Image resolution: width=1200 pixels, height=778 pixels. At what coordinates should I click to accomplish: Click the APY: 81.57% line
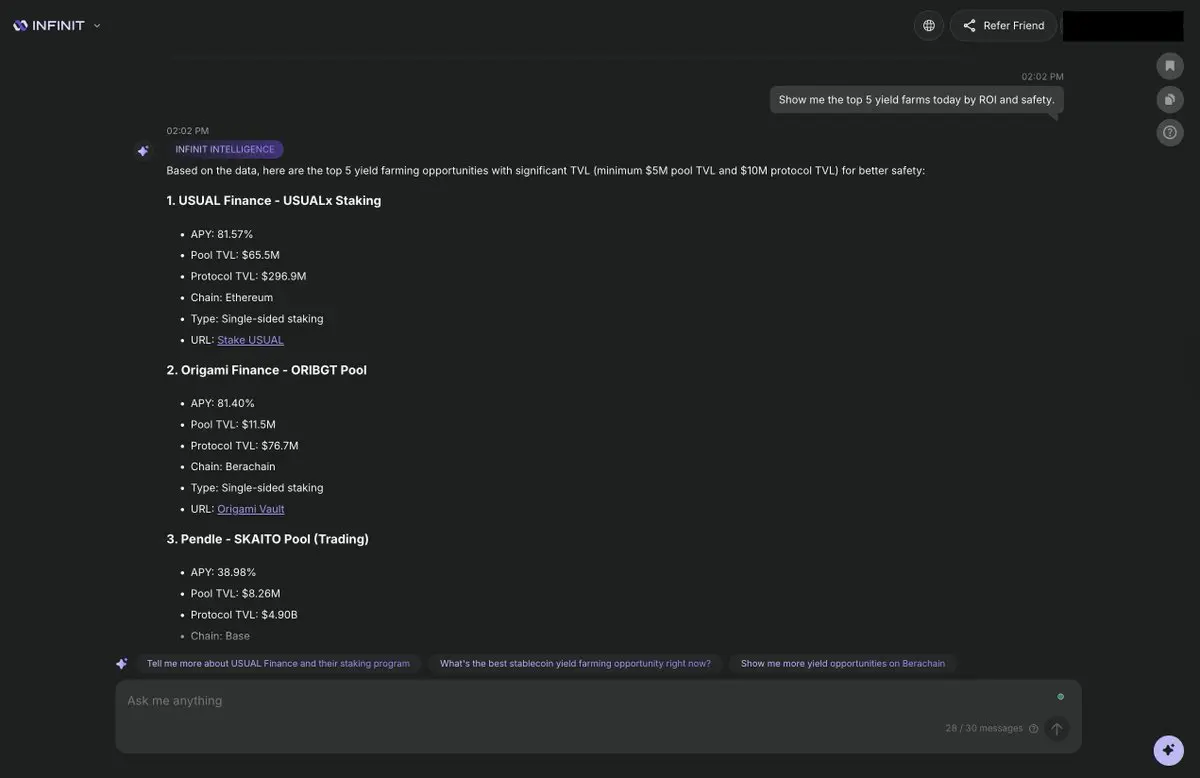tap(222, 234)
